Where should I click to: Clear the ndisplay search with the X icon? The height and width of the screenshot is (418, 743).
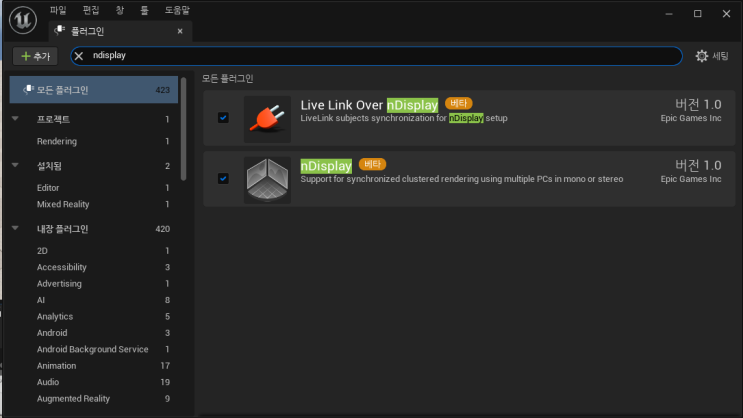79,56
